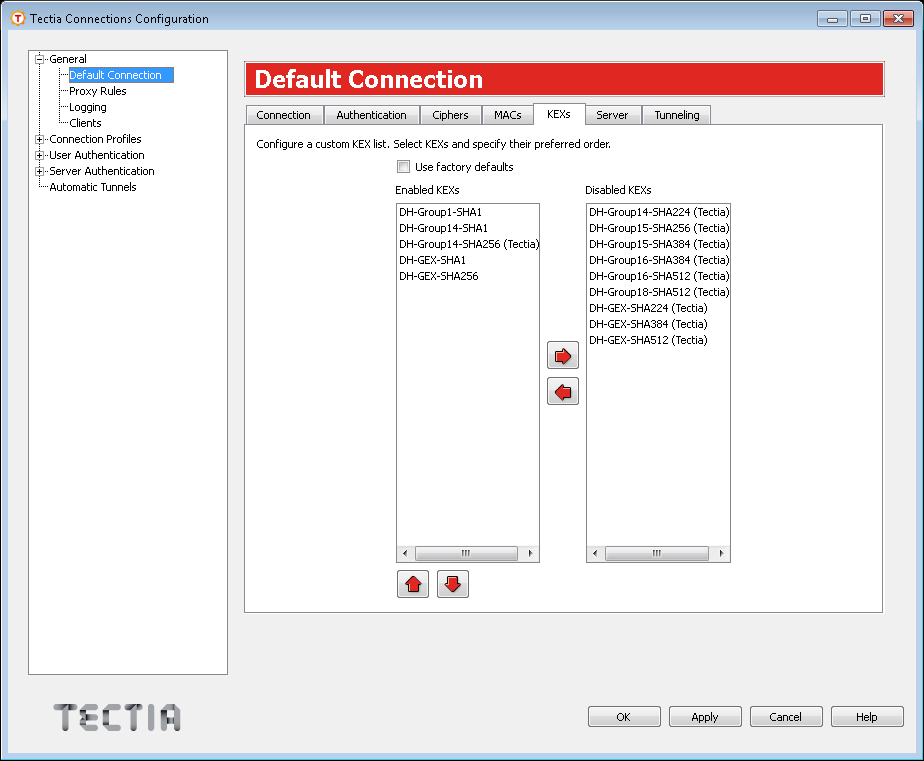Collapse the General tree node
Image resolution: width=924 pixels, height=761 pixels.
coord(40,59)
